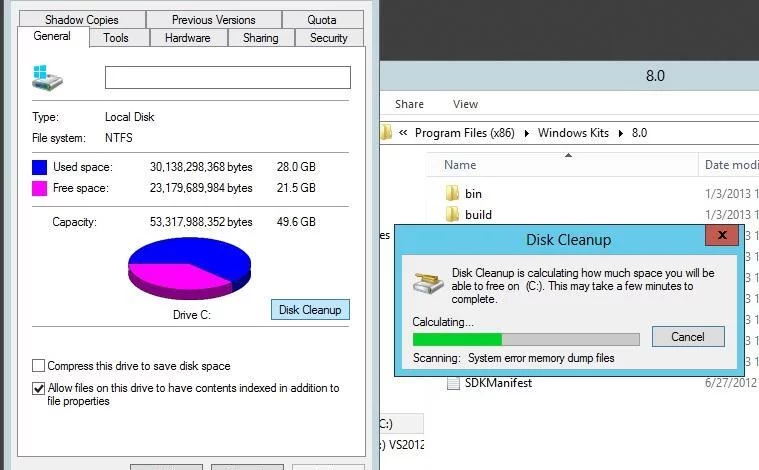Viewport: 759px width, 470px height.
Task: Click the 21.5 GB free space value
Action: coord(296,188)
